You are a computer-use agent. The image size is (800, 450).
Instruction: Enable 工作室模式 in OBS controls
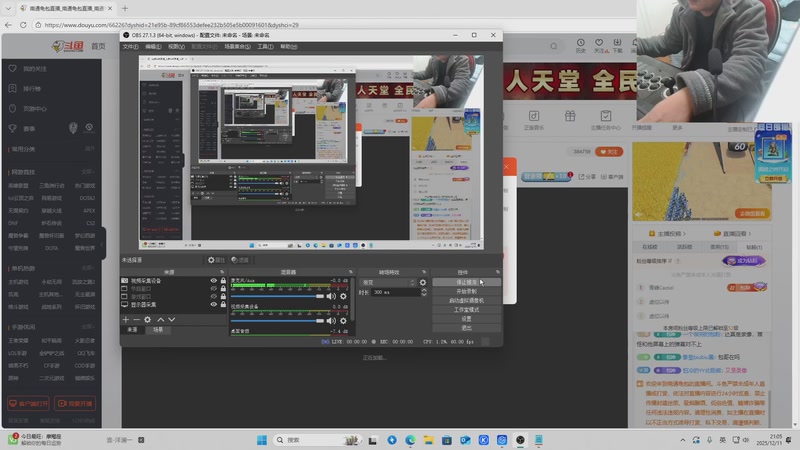[x=466, y=310]
